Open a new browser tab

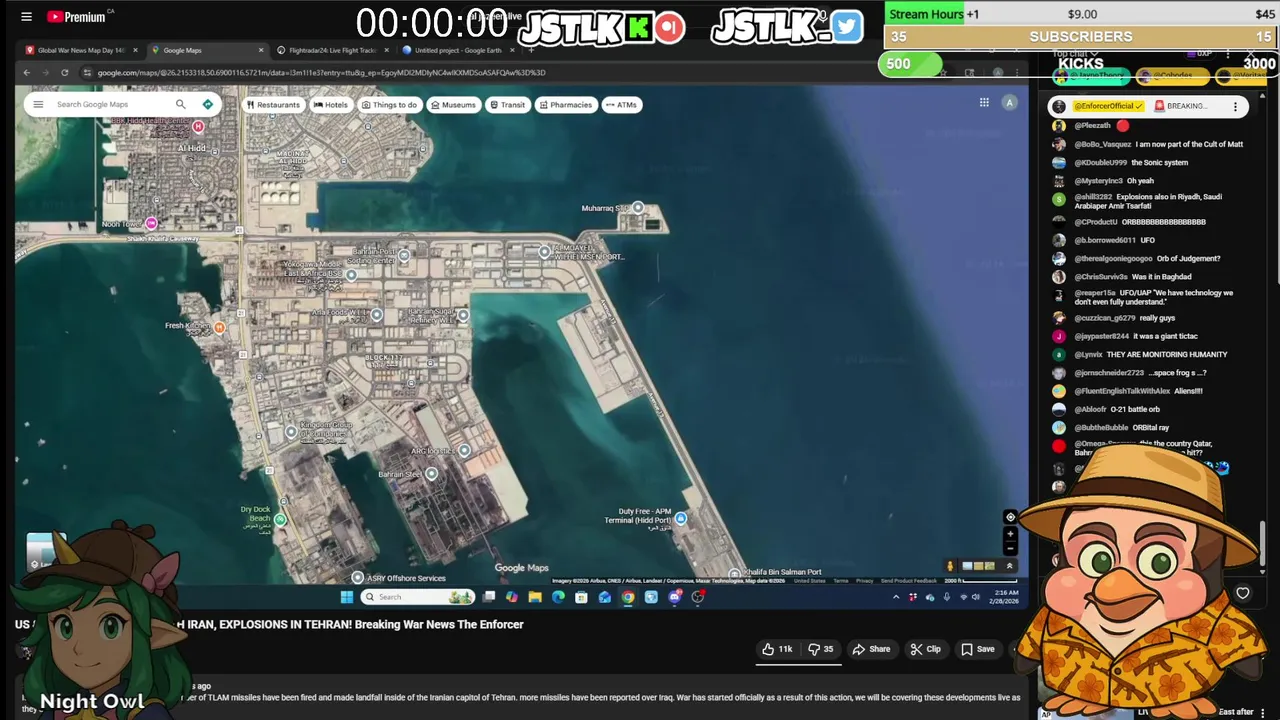[x=531, y=50]
